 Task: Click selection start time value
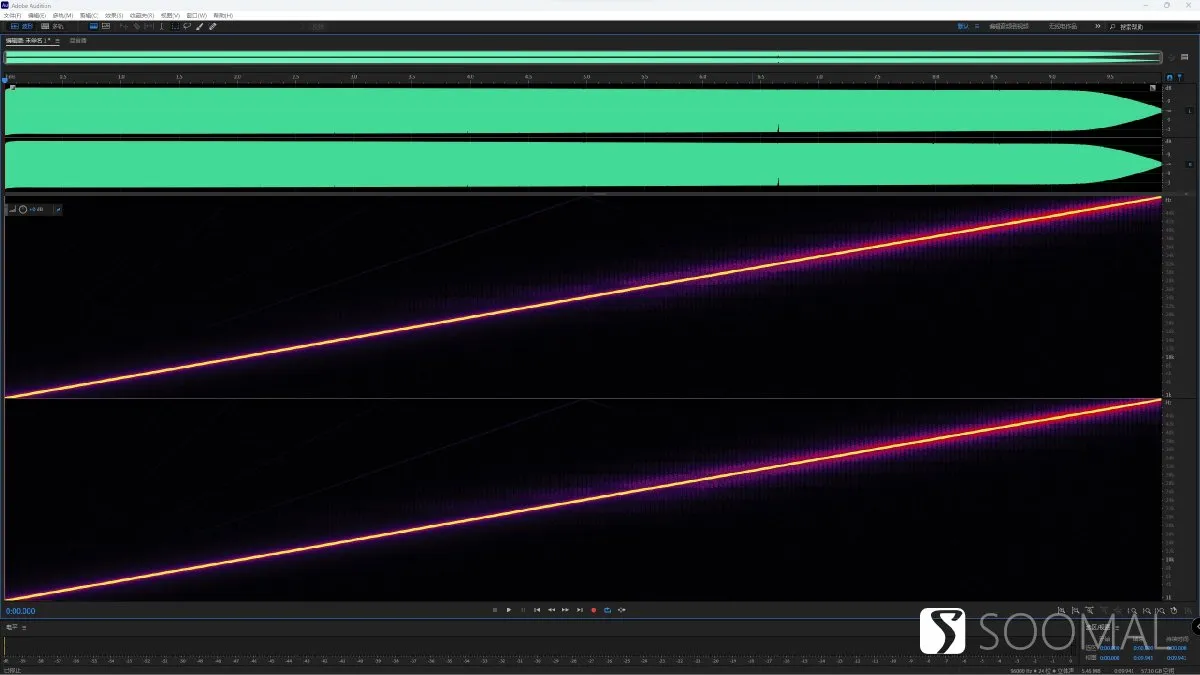(x=1110, y=648)
